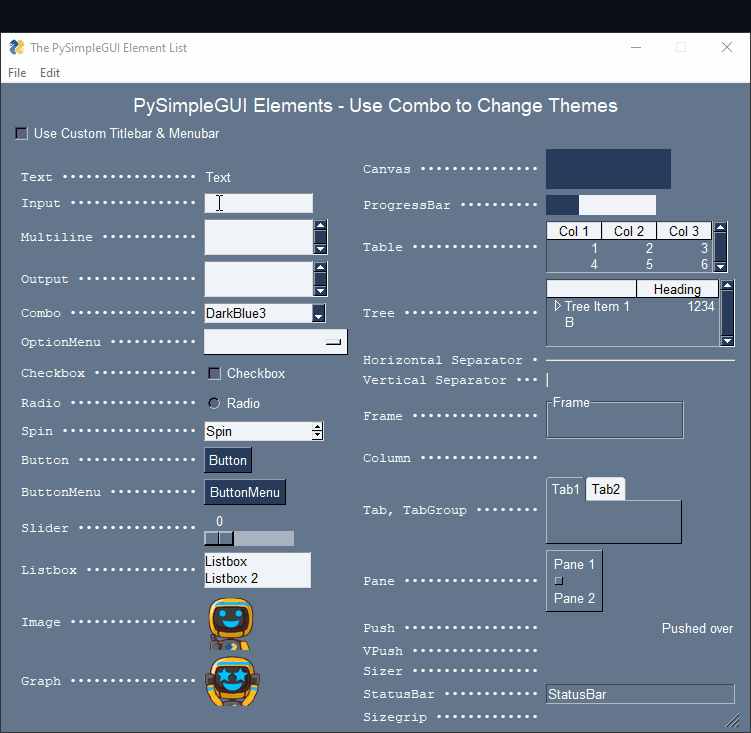Click the Output box scroll down arrow
751x733 pixels.
(320, 290)
